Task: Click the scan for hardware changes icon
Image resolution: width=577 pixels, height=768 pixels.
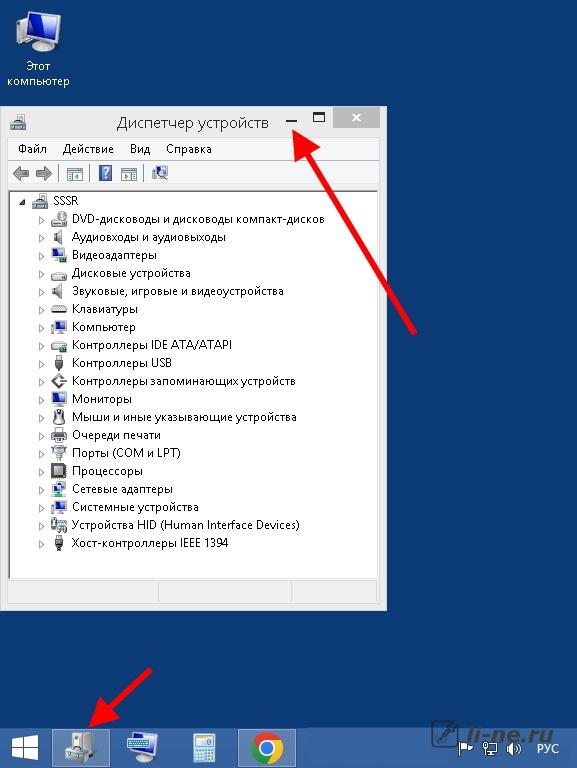Action: tap(160, 173)
